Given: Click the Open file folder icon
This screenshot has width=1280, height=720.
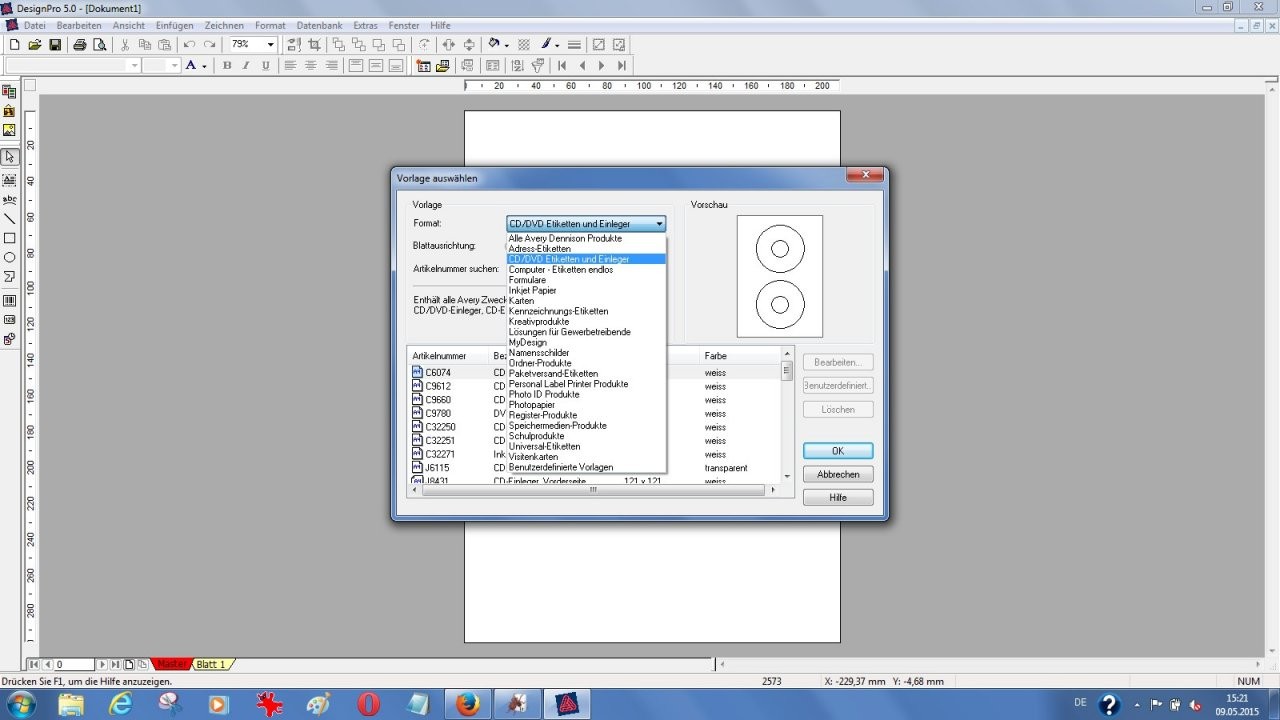Looking at the screenshot, I should click(x=34, y=45).
